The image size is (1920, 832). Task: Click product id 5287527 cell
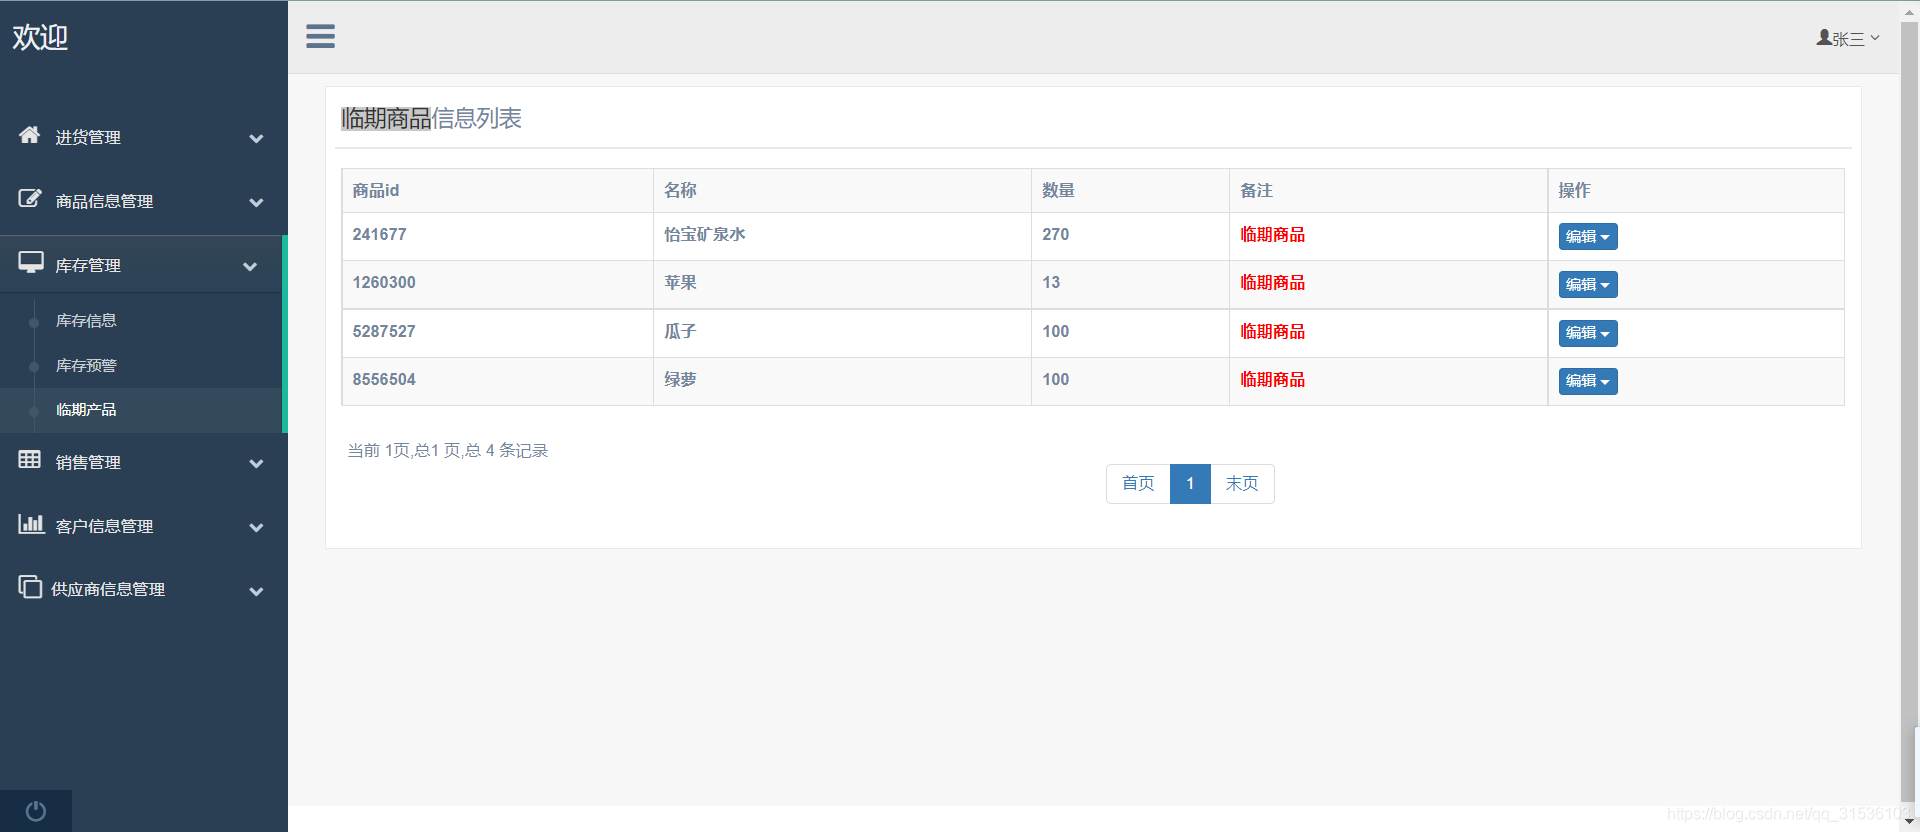498,333
